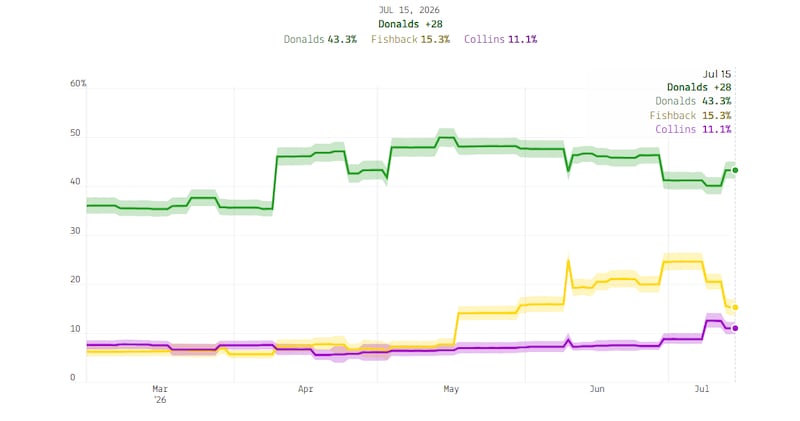The height and width of the screenshot is (421, 800).
Task: Click Fishback 15.3% in the tooltip
Action: click(690, 115)
